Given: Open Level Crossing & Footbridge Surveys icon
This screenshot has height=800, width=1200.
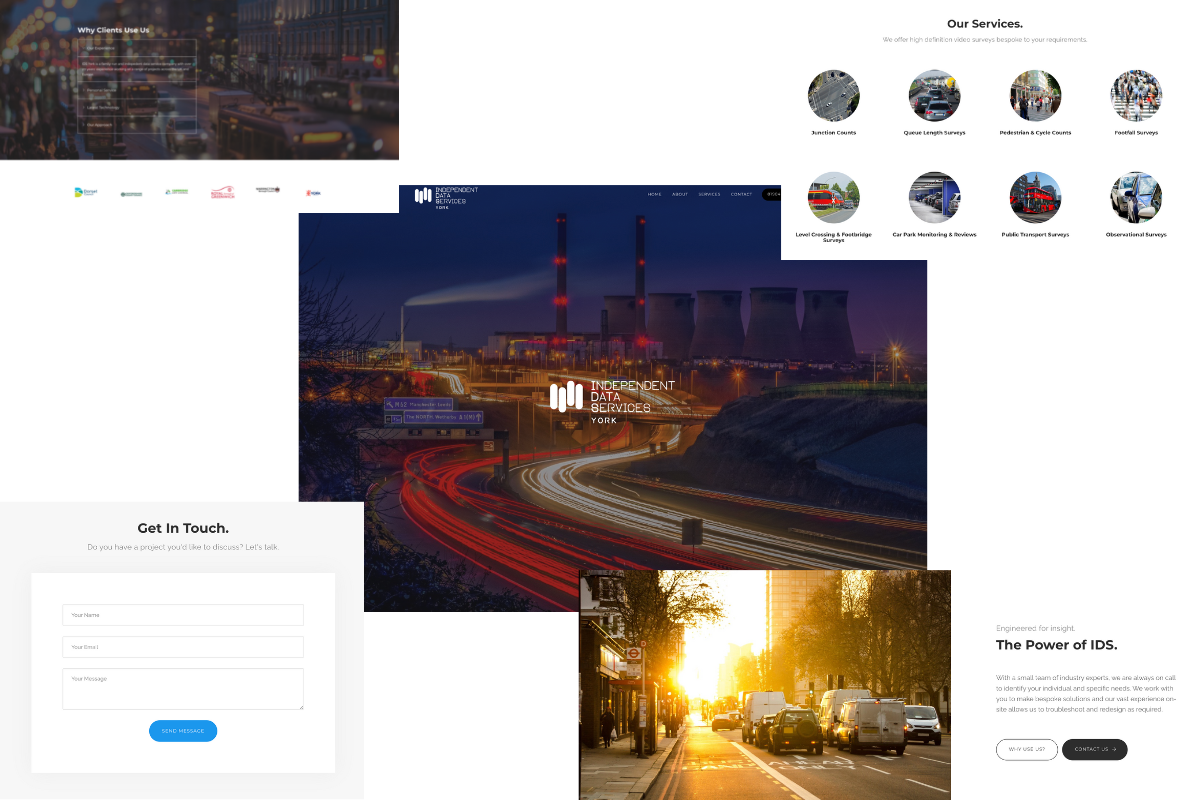Looking at the screenshot, I should pyautogui.click(x=833, y=197).
